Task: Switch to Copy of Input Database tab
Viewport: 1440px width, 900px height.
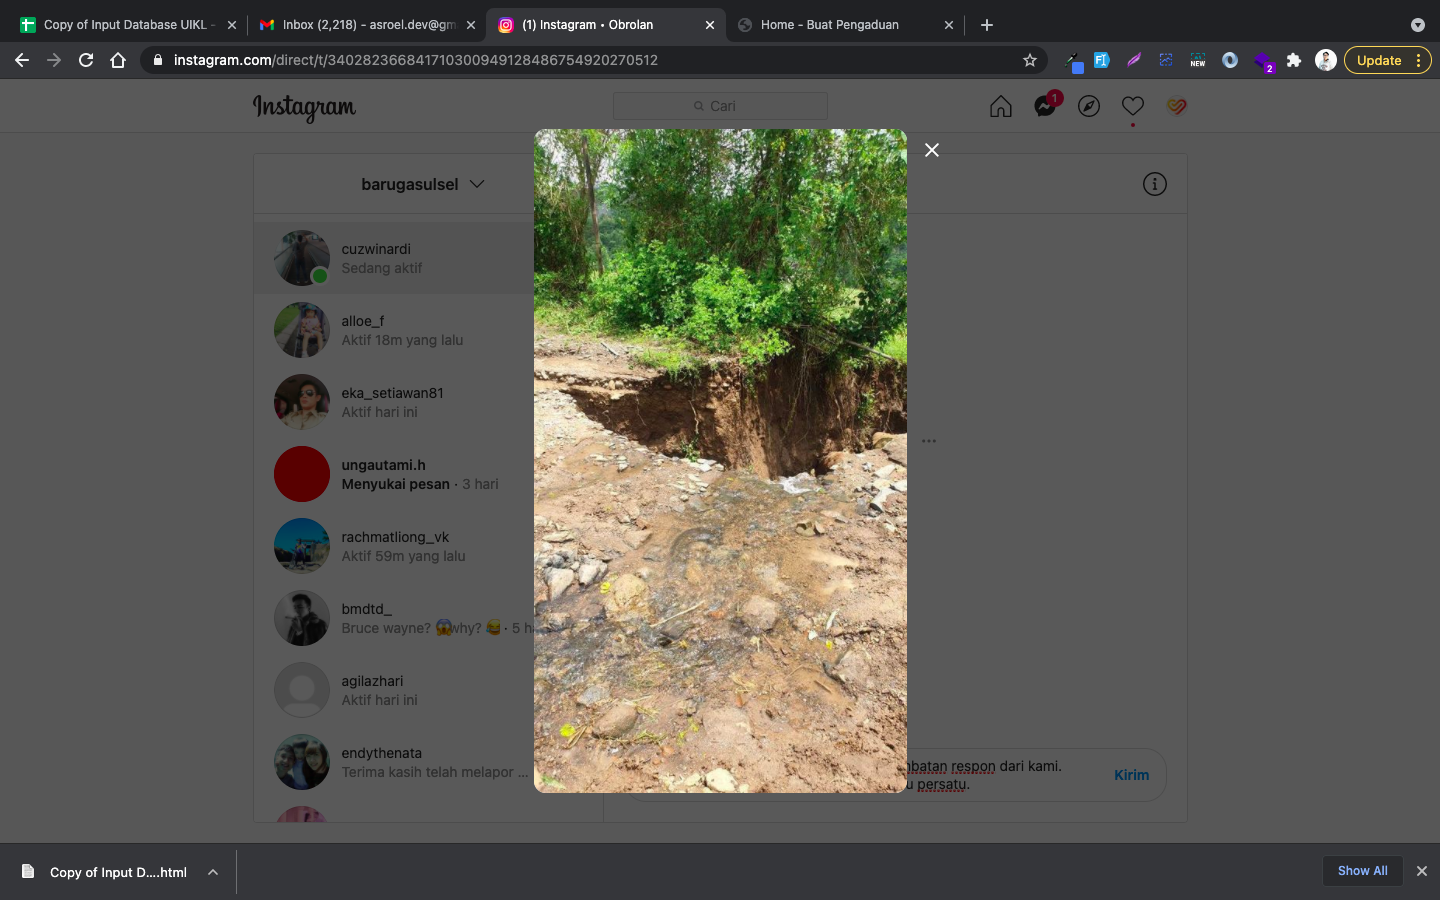Action: 127,25
